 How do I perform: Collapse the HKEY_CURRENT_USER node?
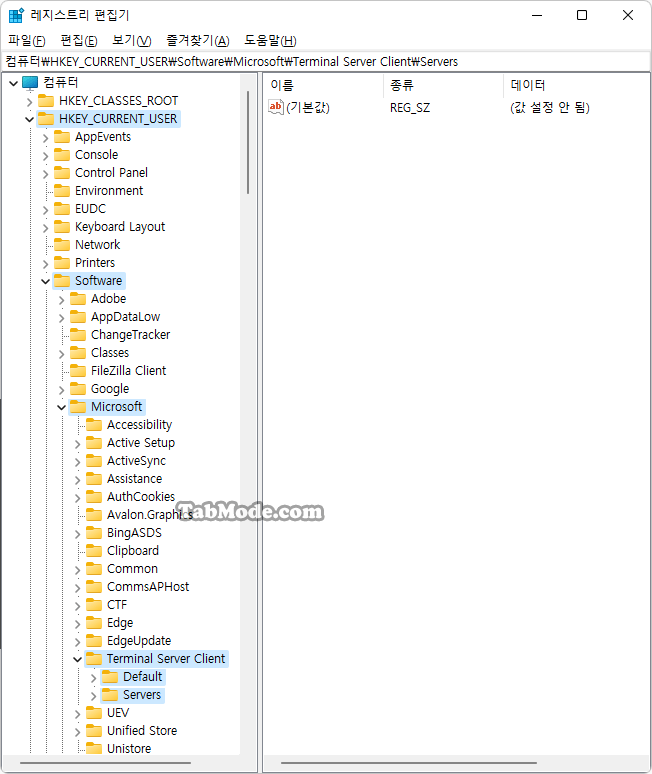tap(30, 119)
